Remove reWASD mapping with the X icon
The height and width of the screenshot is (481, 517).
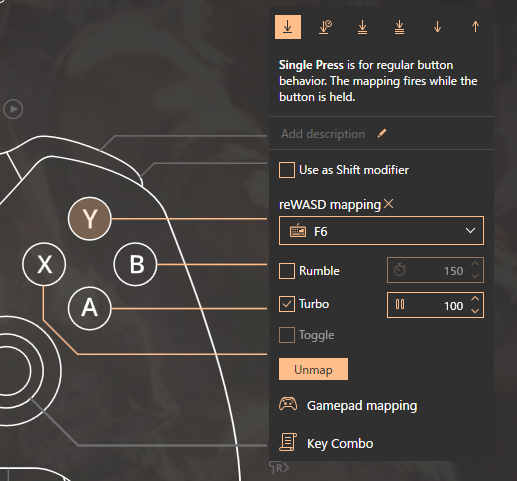point(389,204)
